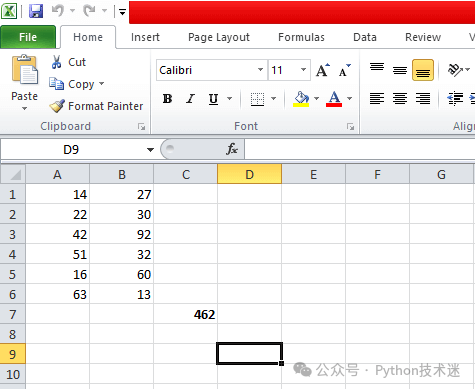Expand the font size dropdown

coord(304,70)
